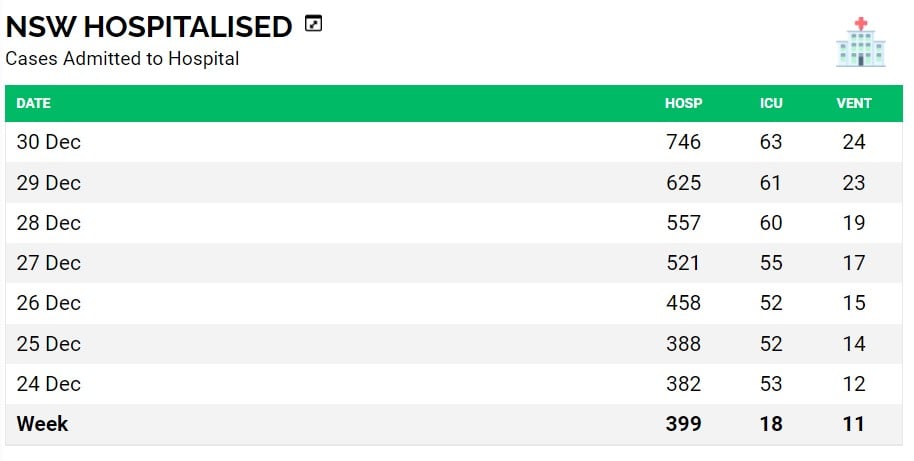Click the weekly HOSP total 399
The width and height of the screenshot is (914, 461).
point(683,424)
